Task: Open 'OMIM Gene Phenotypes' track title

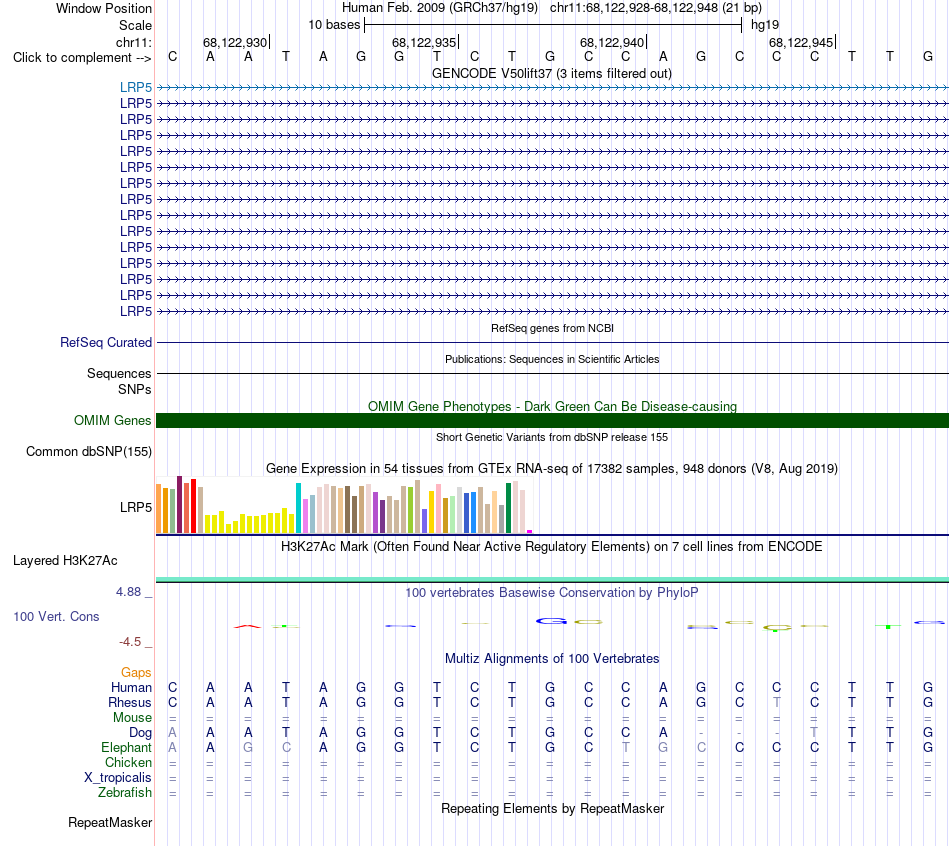Action: coord(552,406)
